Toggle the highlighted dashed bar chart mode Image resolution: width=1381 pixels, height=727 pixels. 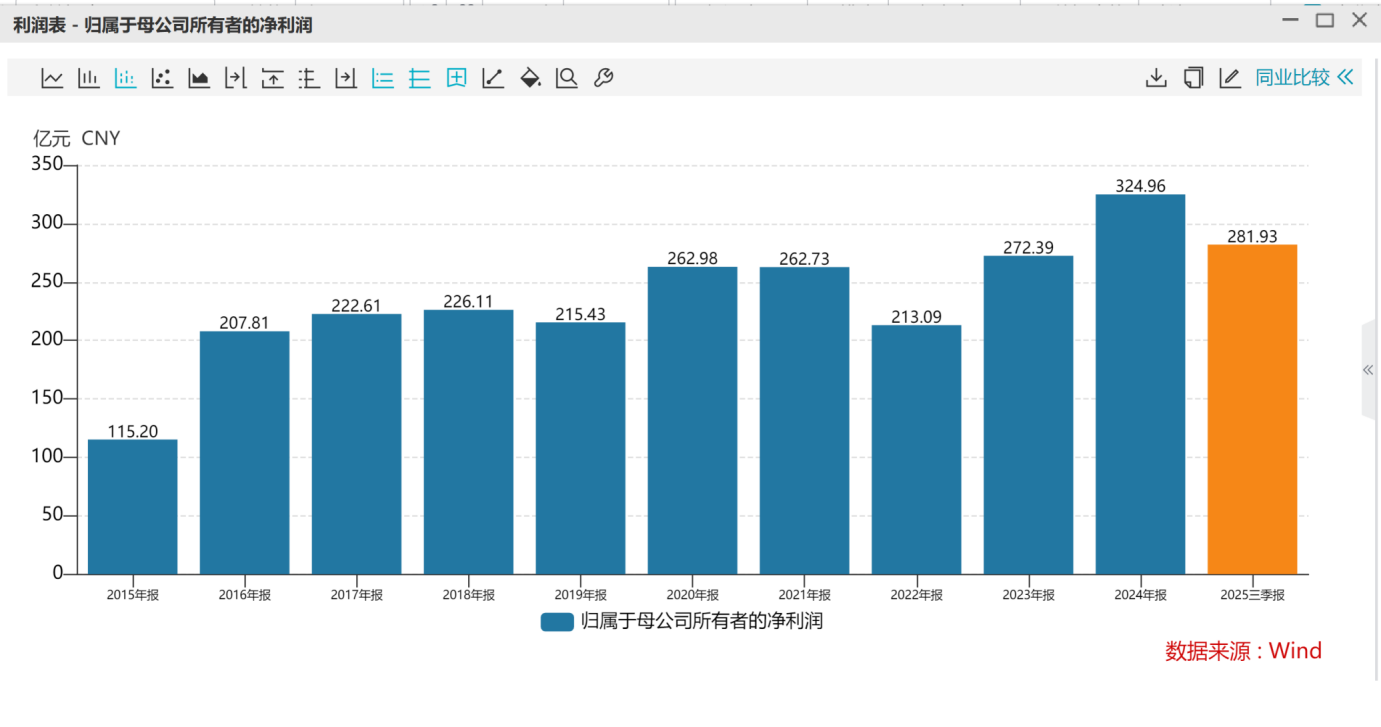(x=125, y=78)
